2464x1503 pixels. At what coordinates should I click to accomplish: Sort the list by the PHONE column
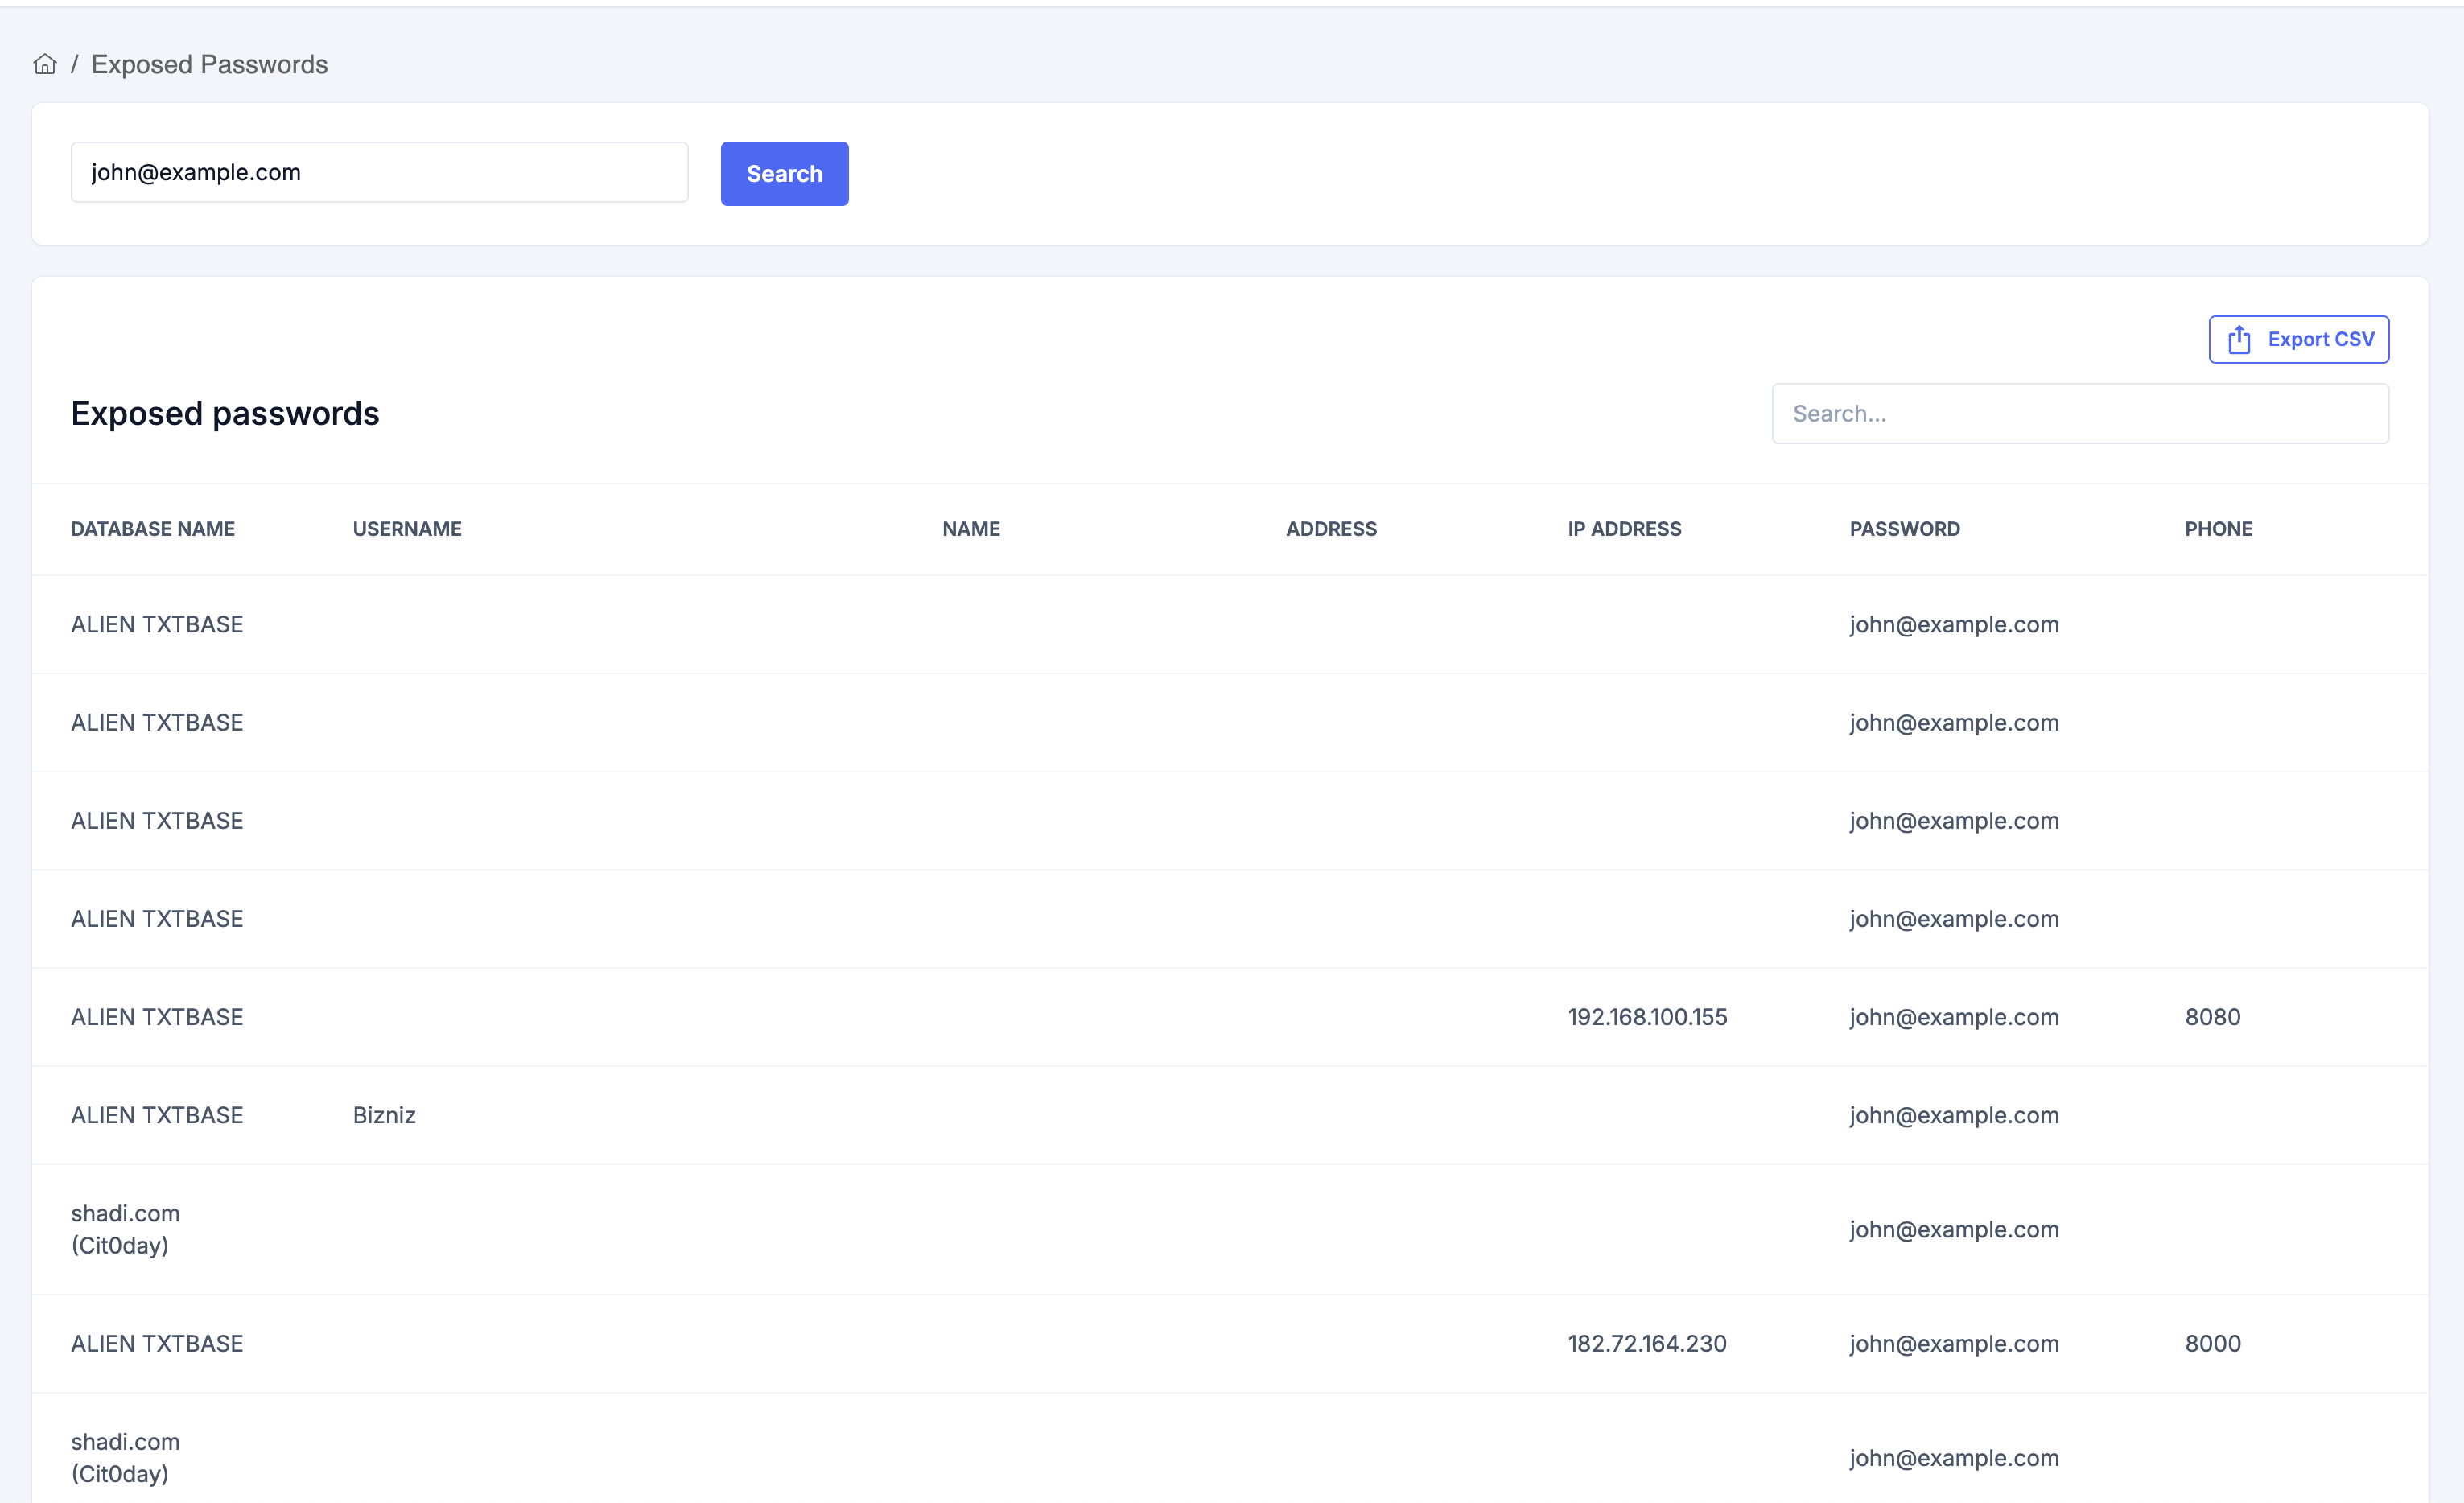click(2218, 528)
